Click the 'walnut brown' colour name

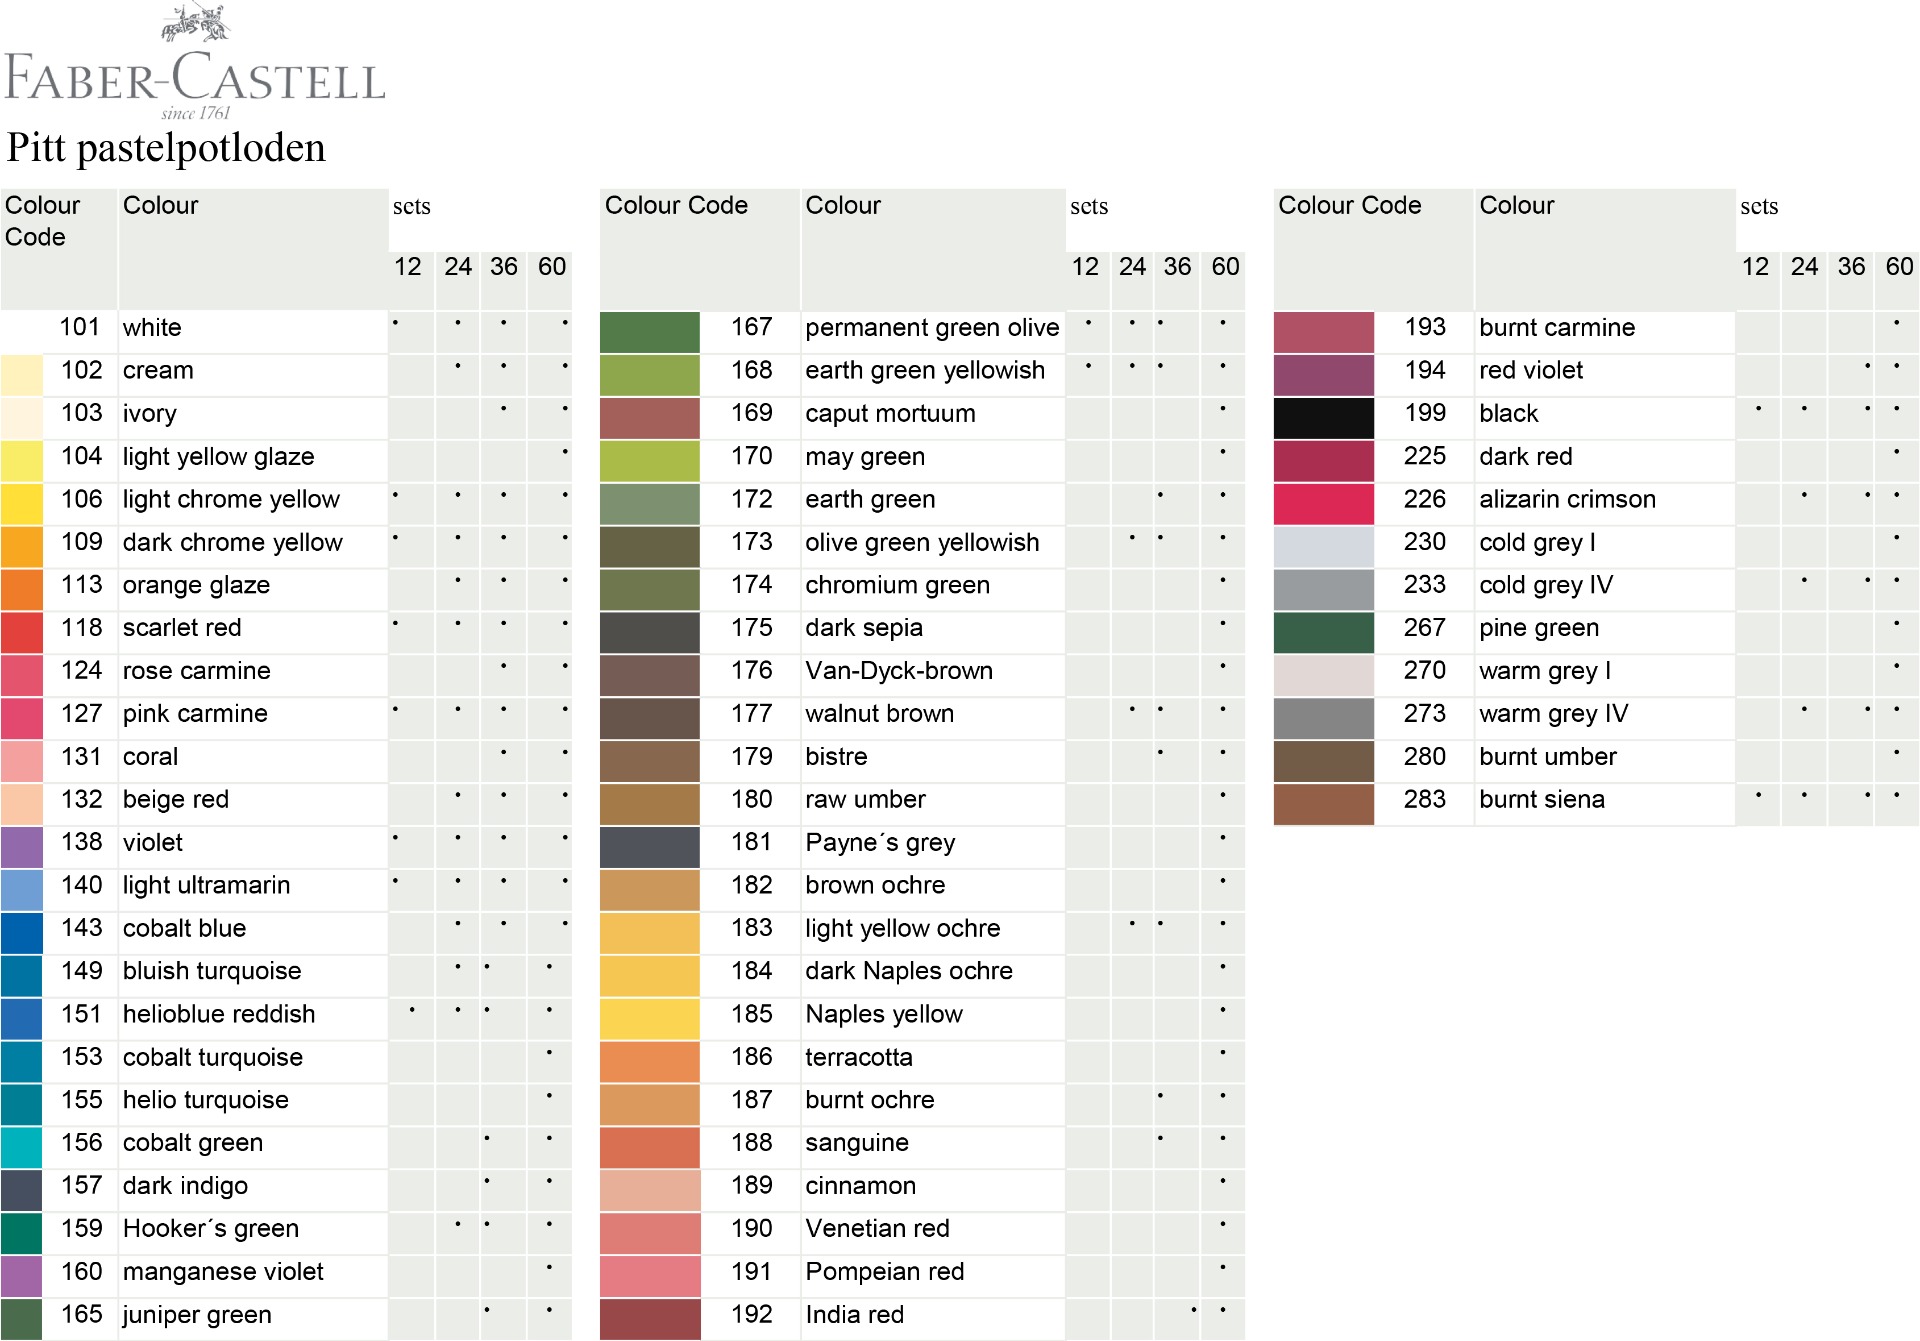coord(879,714)
